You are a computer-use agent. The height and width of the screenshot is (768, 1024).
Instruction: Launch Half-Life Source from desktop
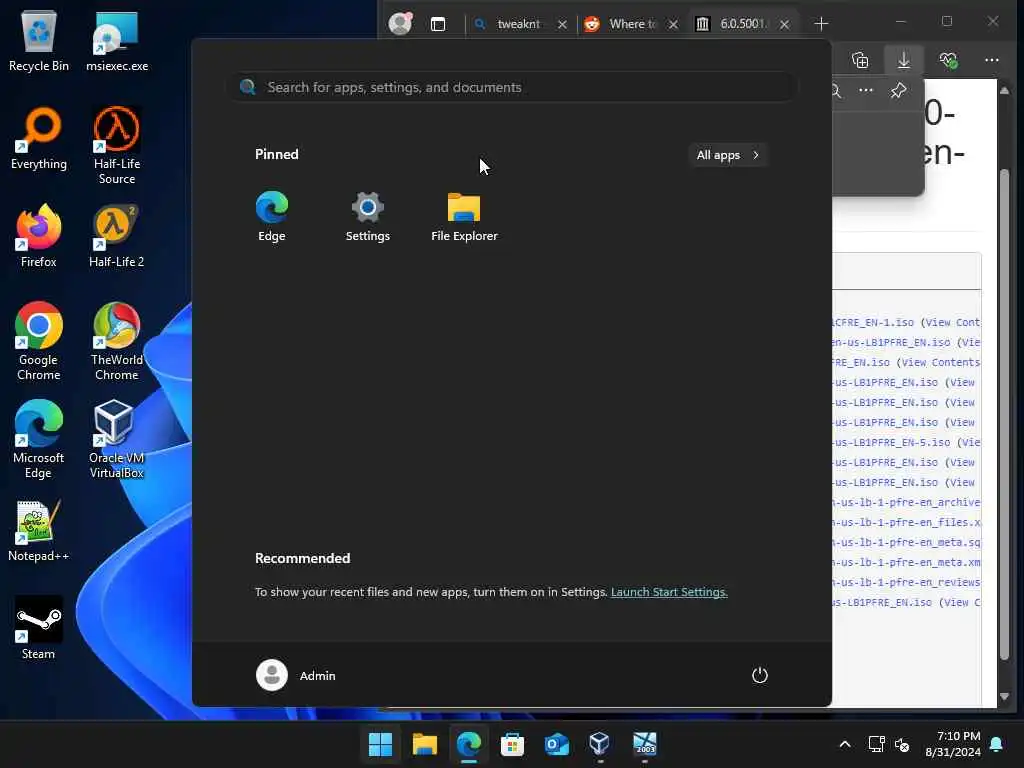(117, 146)
